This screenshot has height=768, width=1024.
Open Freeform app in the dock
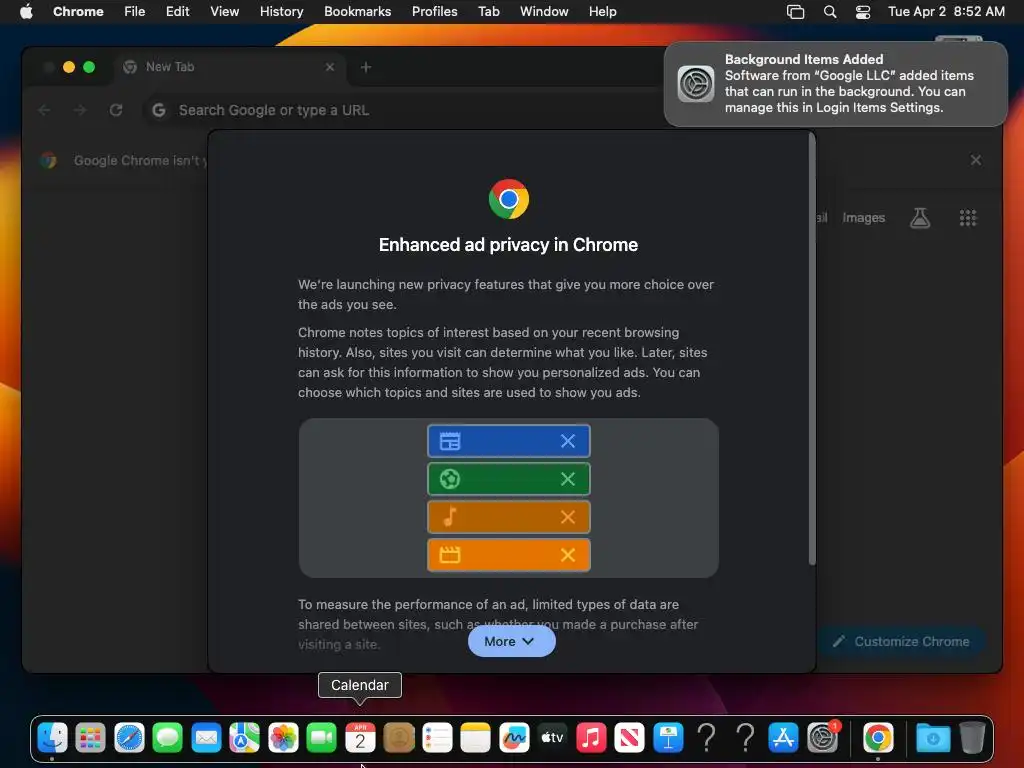click(x=514, y=738)
